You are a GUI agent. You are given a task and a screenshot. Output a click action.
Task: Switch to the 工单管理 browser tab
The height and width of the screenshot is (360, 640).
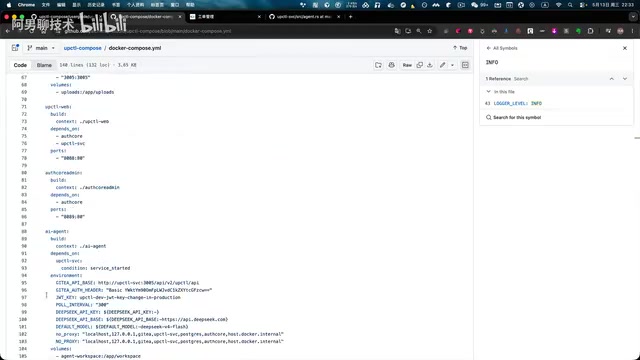(225, 17)
